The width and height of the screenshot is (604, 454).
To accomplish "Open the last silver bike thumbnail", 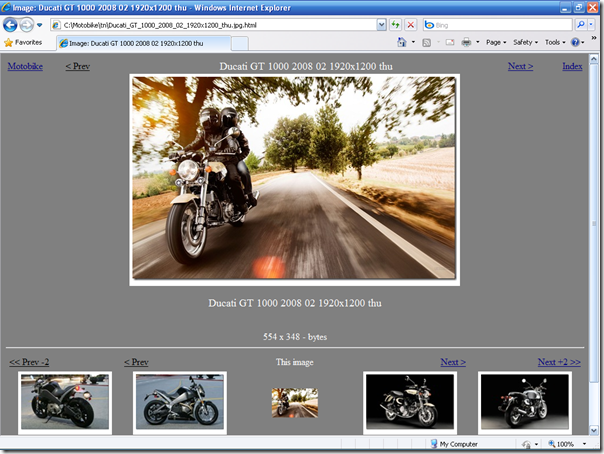I will [525, 402].
